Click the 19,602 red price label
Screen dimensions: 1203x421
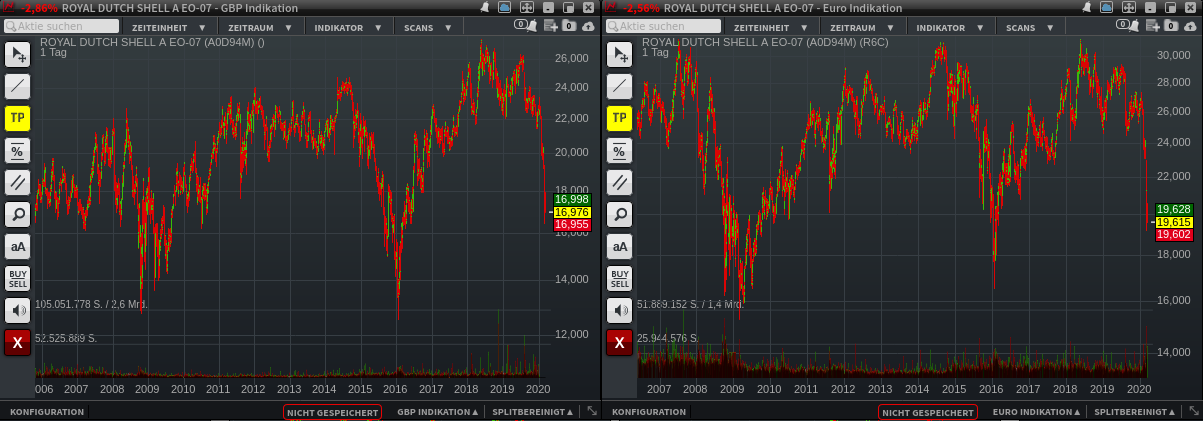[1173, 235]
